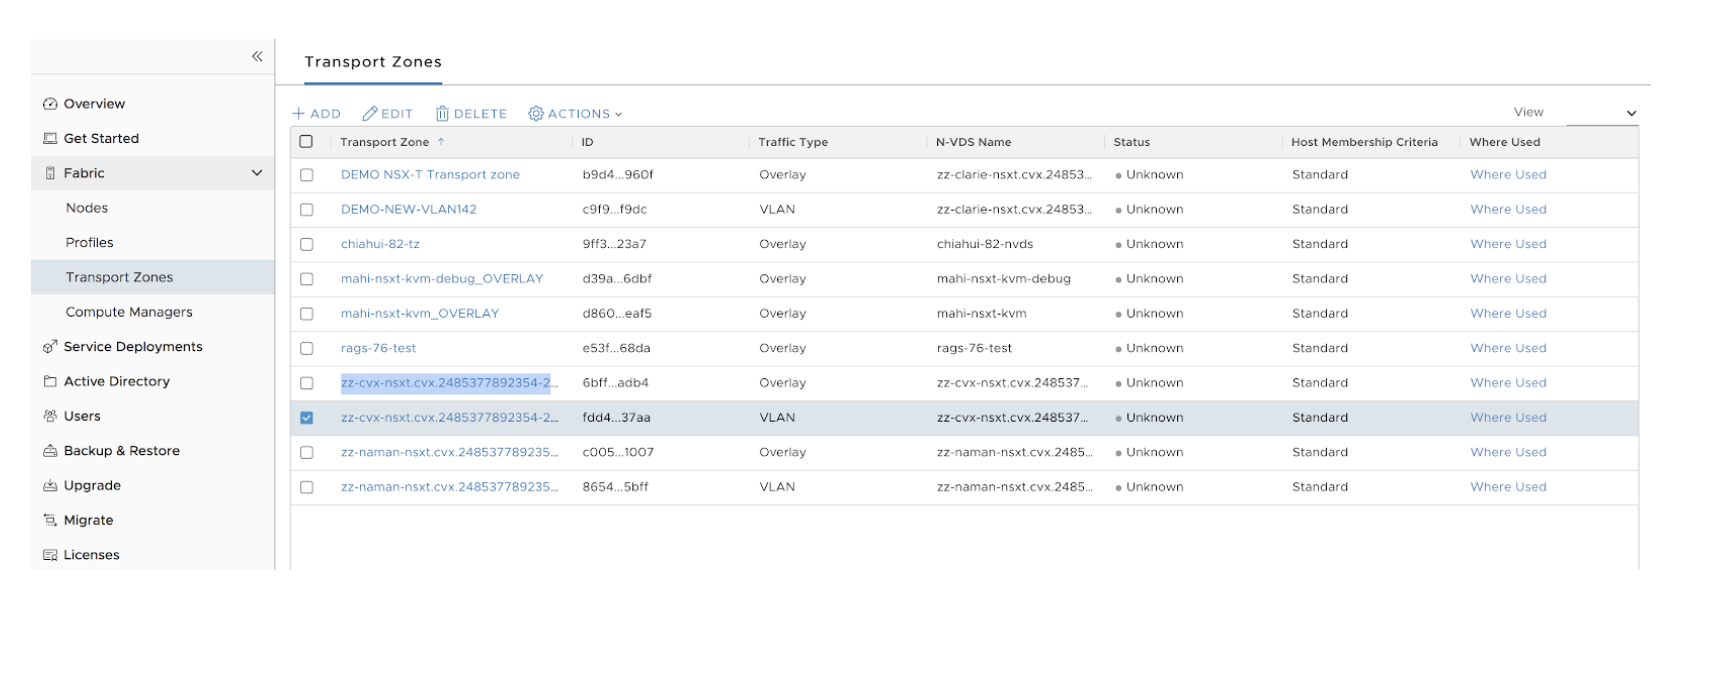This screenshot has width=1730, height=688.
Task: Collapse the Fabric section chevron
Action: pos(257,173)
